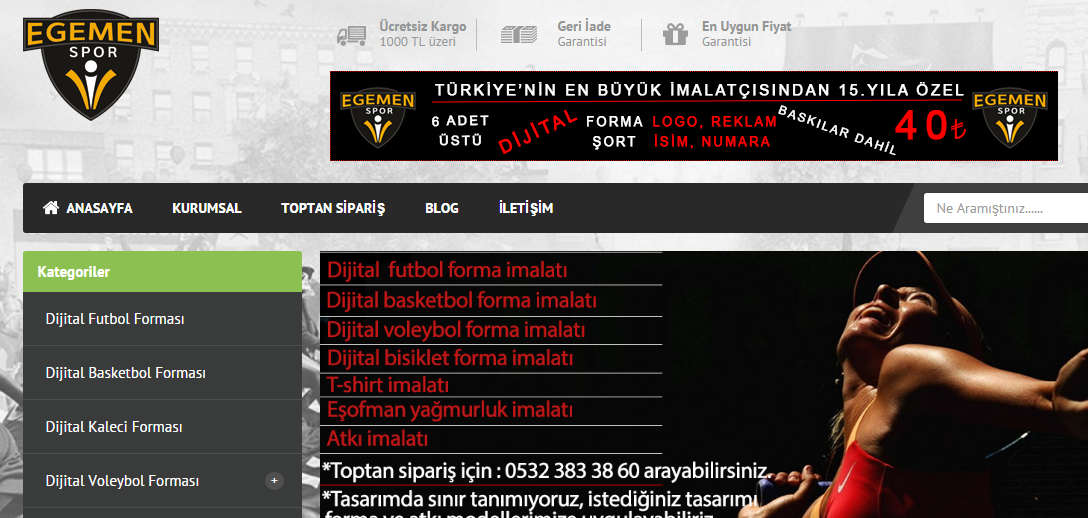Open the 15. yıla özel promo banner
Viewport: 1088px width, 518px height.
694,116
